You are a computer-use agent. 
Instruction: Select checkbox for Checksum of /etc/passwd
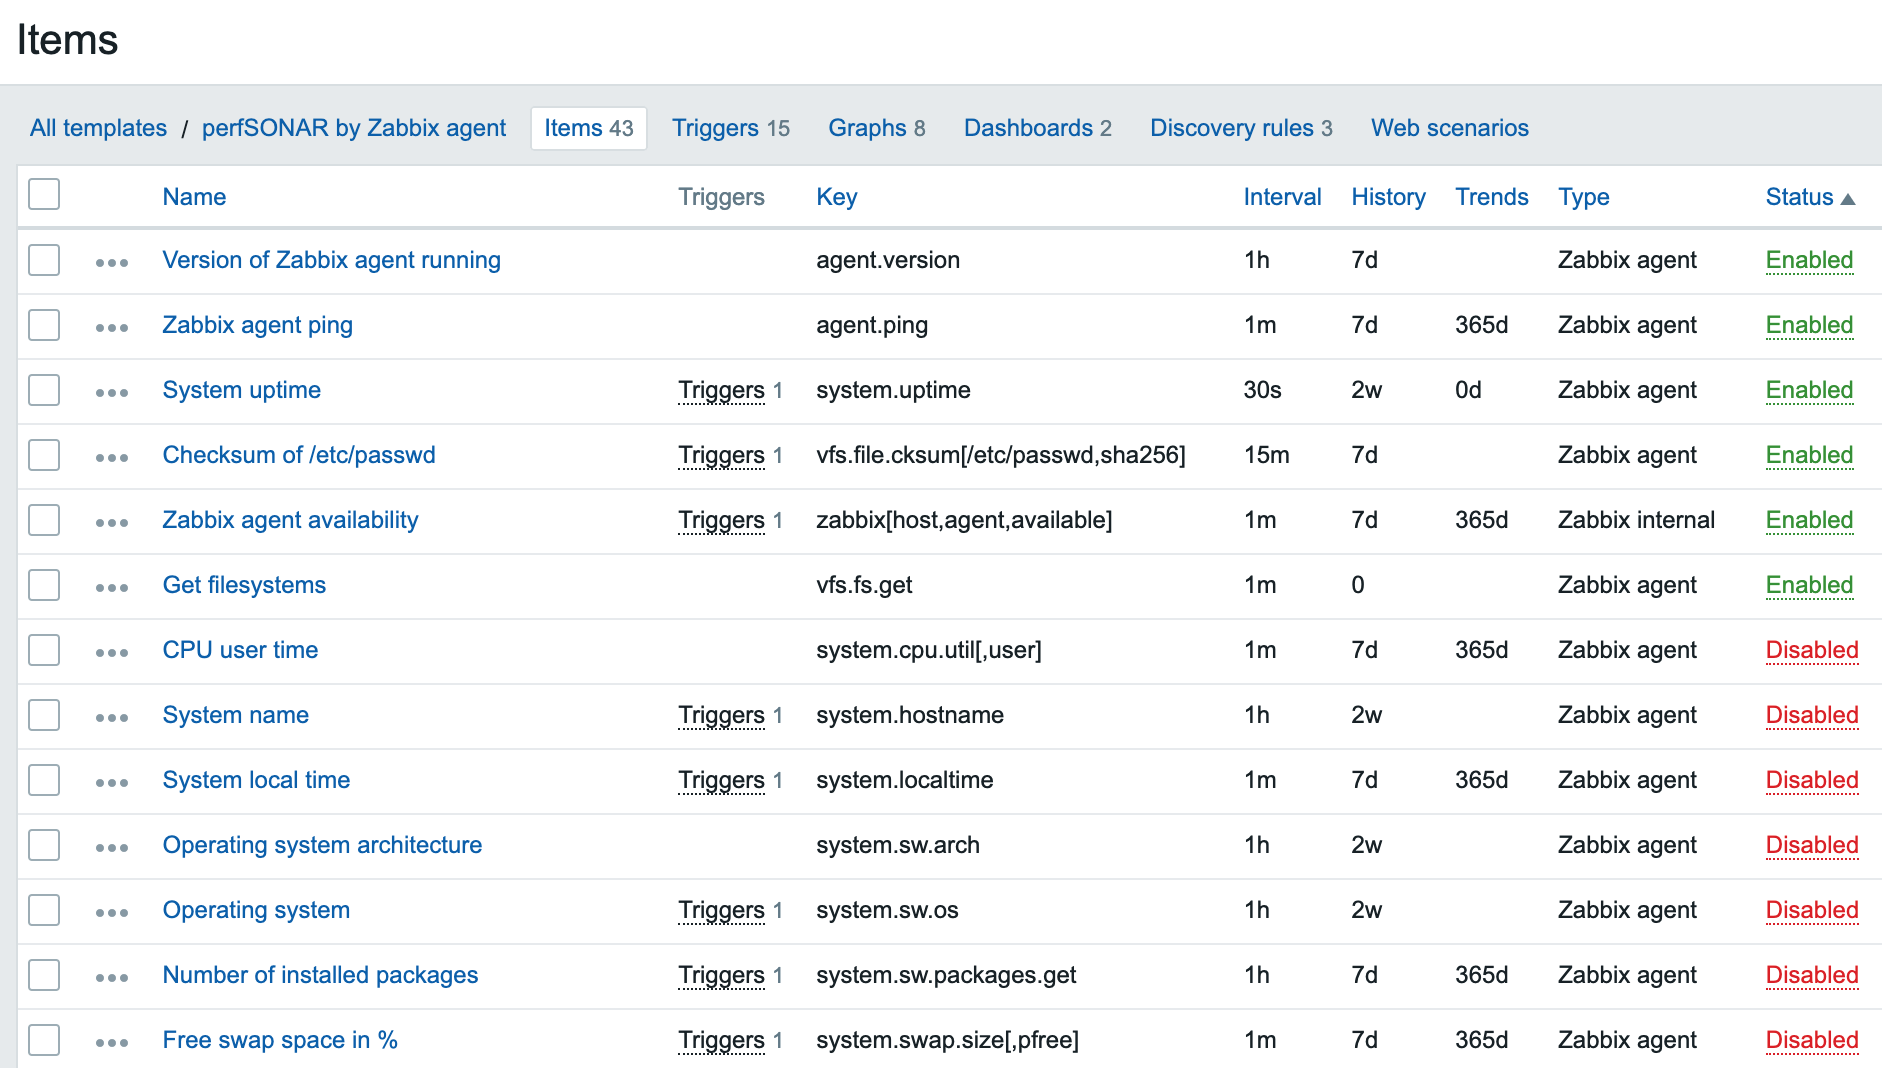44,455
